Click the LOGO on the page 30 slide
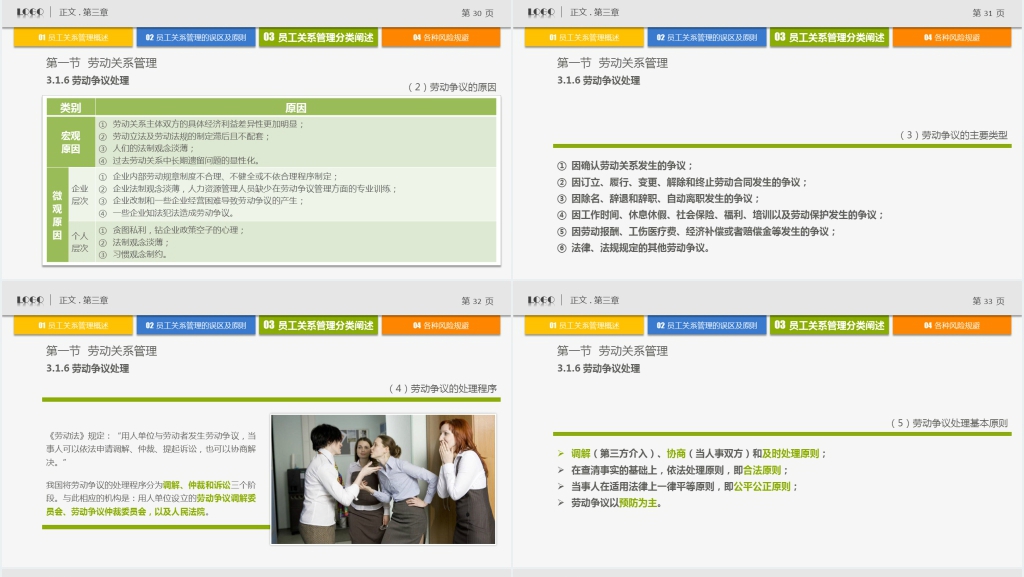This screenshot has width=1024, height=577. [x=30, y=12]
